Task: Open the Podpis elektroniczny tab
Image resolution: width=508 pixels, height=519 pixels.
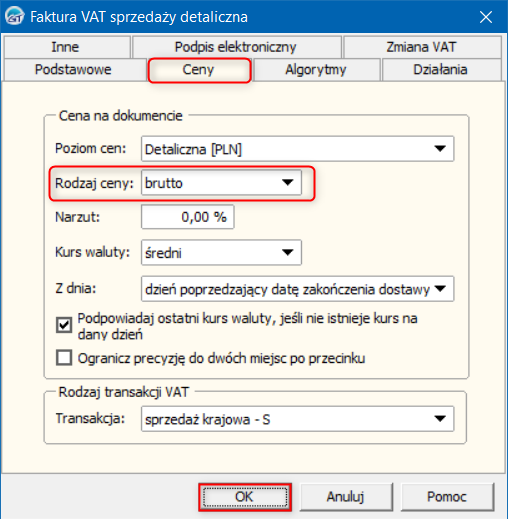Action: point(236,47)
